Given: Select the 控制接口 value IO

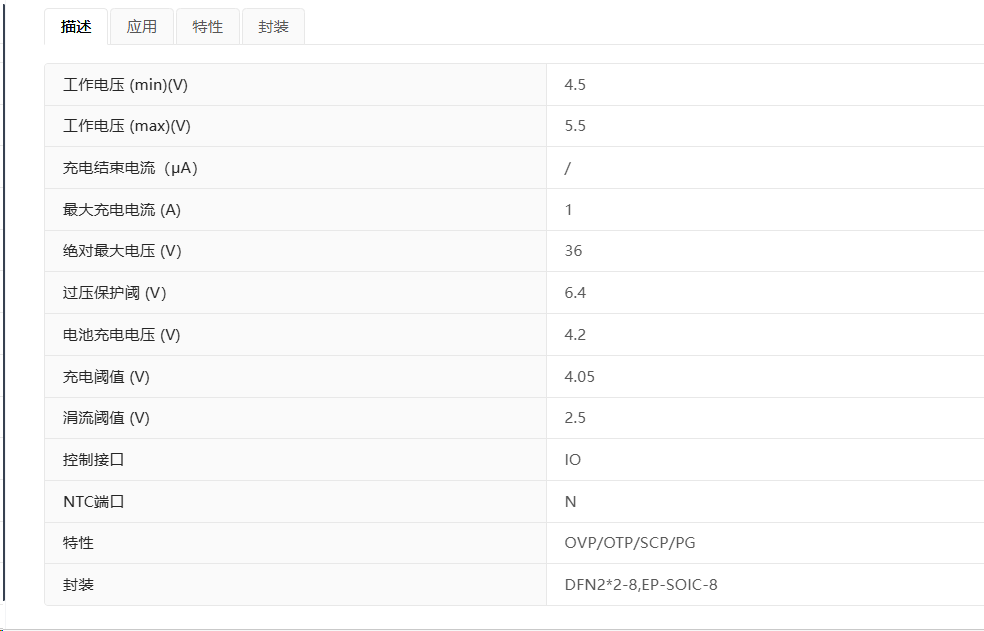Looking at the screenshot, I should (573, 460).
